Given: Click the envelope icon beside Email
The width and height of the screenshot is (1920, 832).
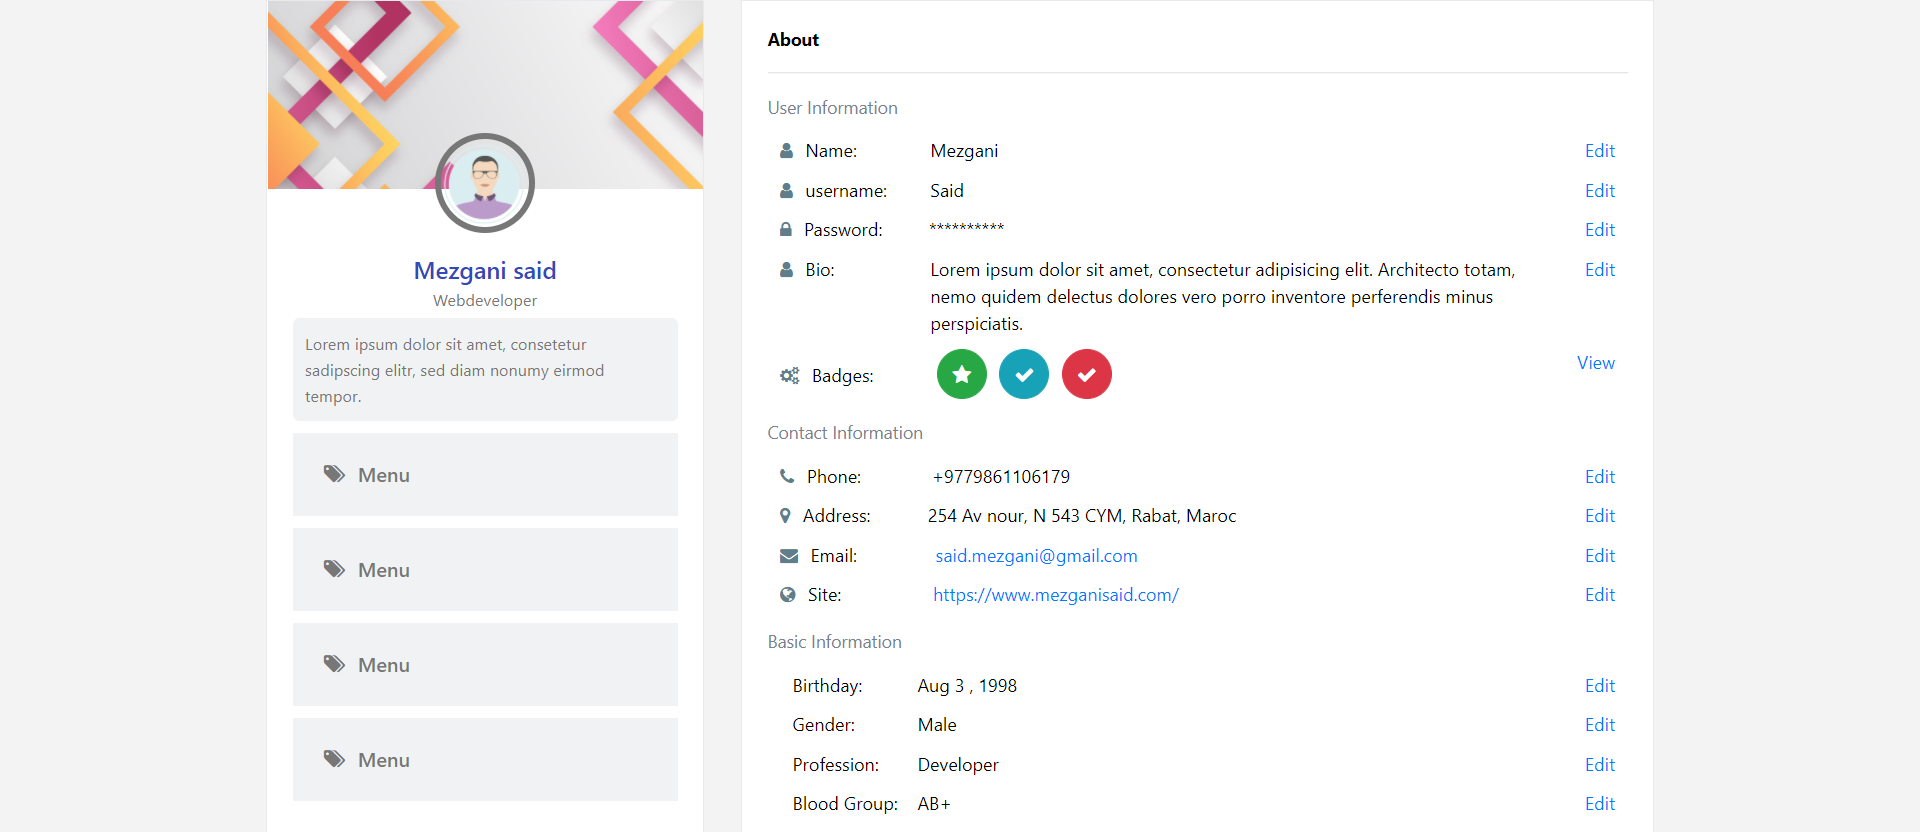Looking at the screenshot, I should tap(789, 555).
